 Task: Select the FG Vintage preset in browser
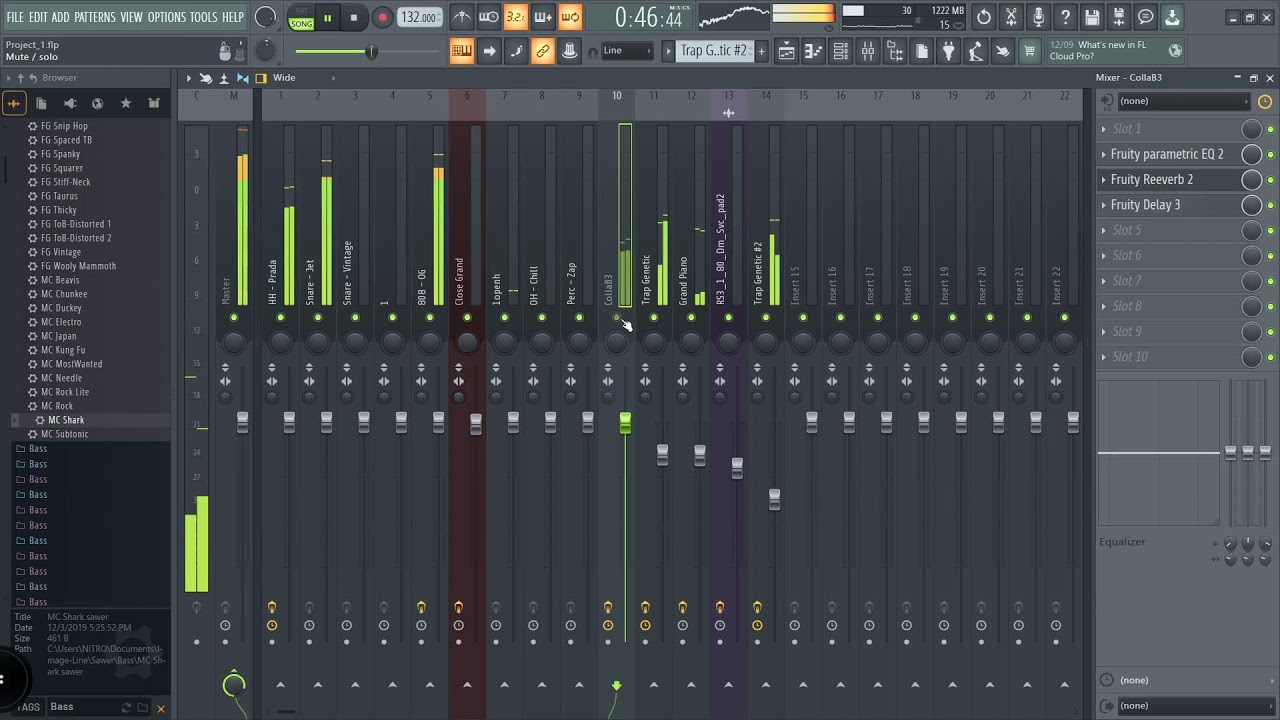tap(59, 252)
